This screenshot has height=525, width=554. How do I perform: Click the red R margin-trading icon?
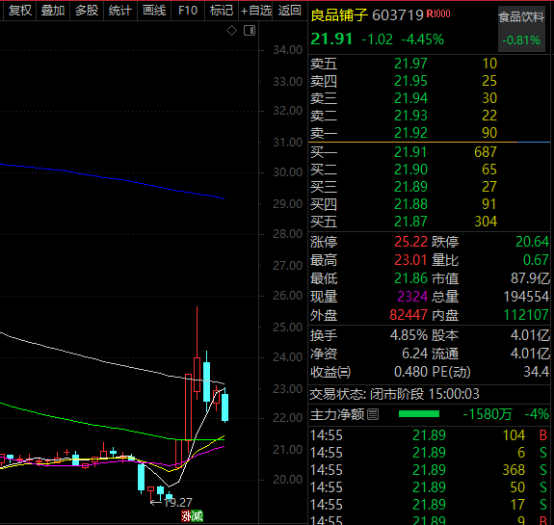(430, 14)
